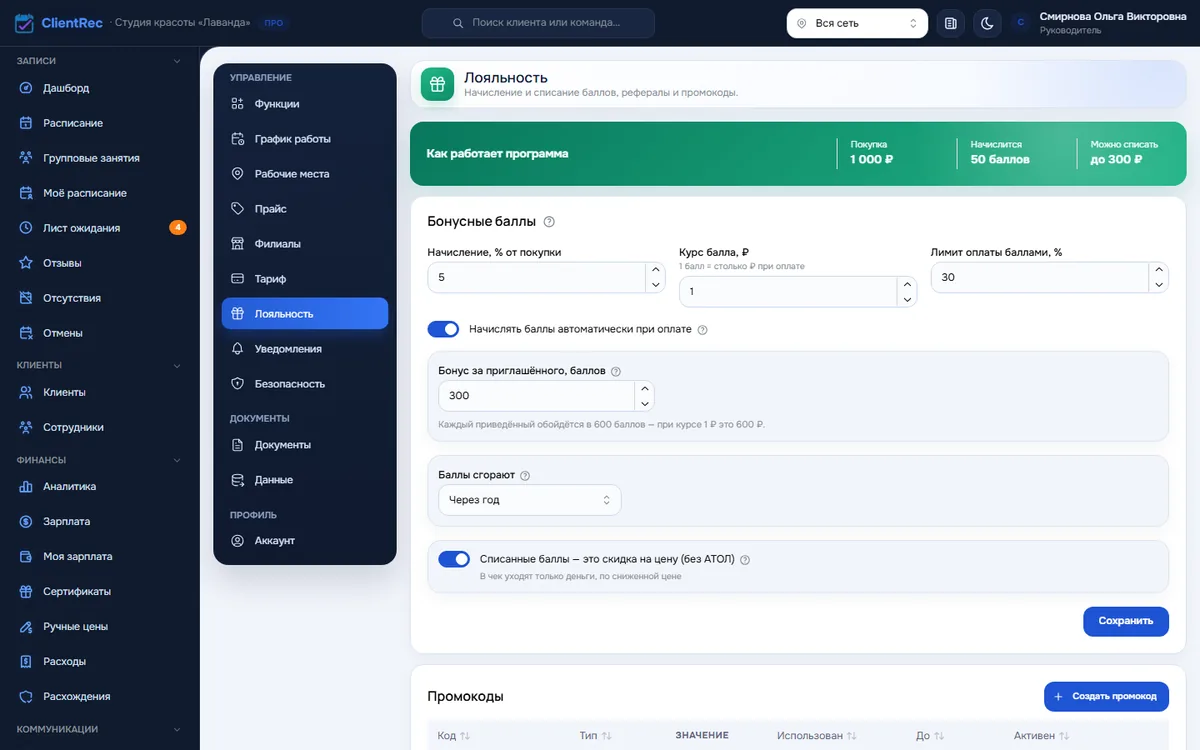Viewport: 1200px width, 750px height.
Task: Toggle Начислять баллы автоматически при оплате
Action: (443, 329)
